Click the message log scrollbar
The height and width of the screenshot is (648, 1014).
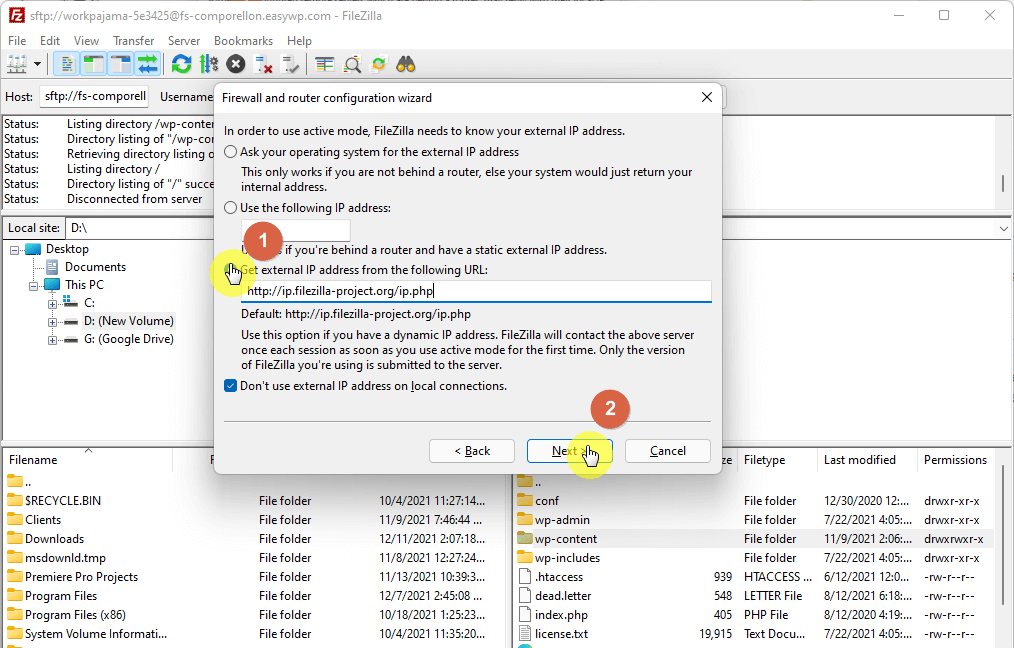[x=1003, y=183]
